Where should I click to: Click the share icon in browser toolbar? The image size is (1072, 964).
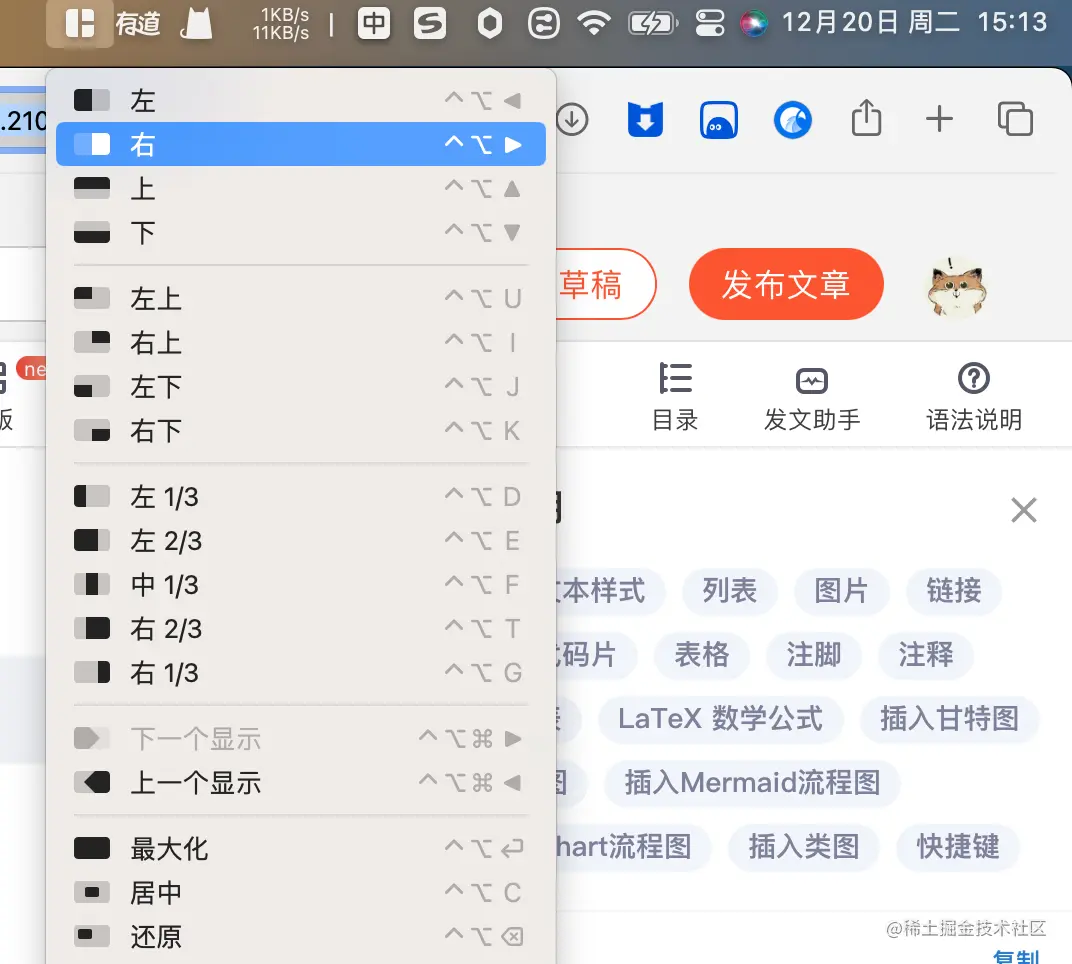[x=866, y=119]
